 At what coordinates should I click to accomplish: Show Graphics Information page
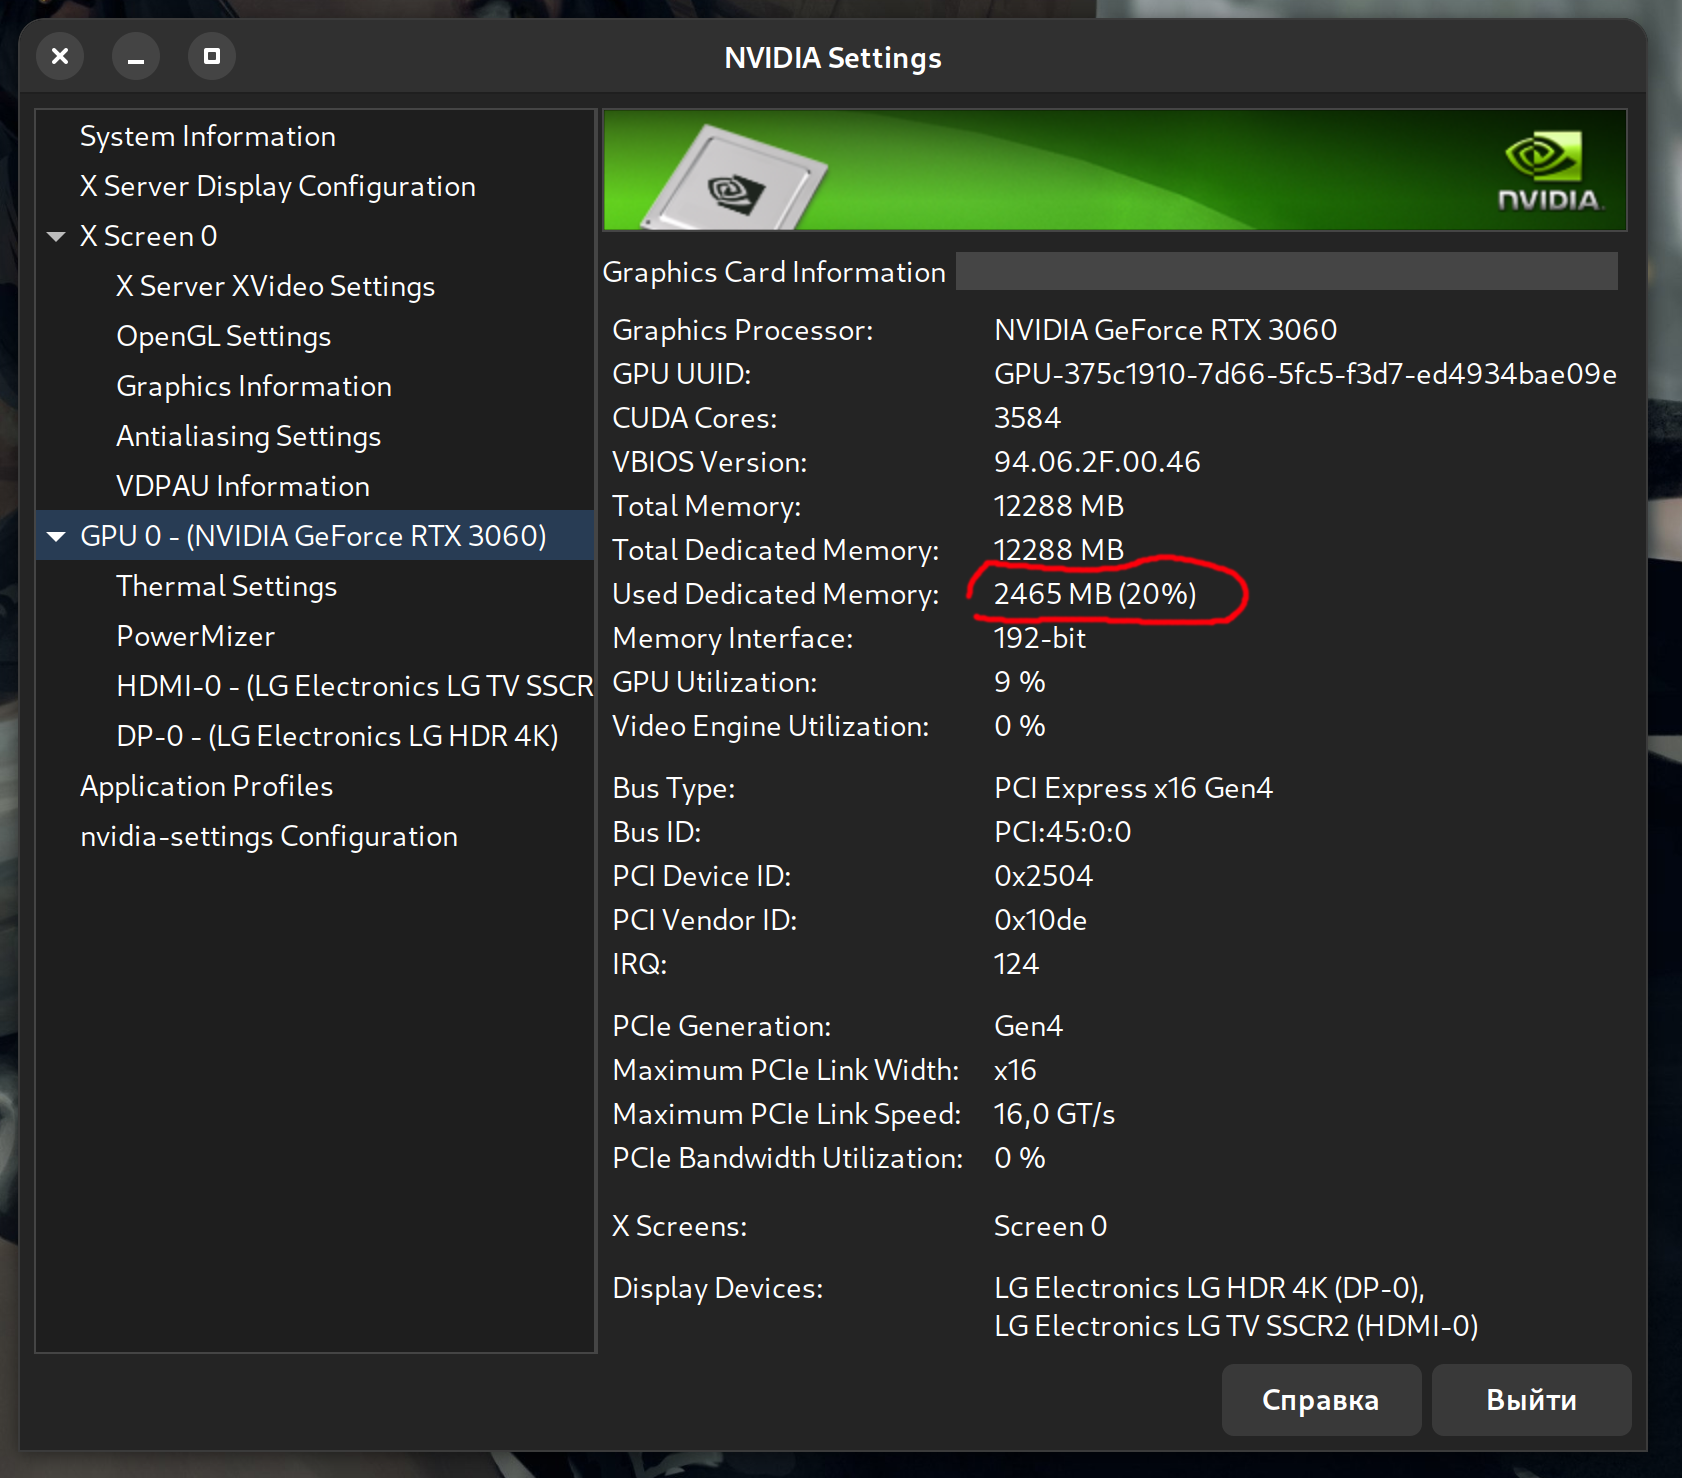click(254, 386)
